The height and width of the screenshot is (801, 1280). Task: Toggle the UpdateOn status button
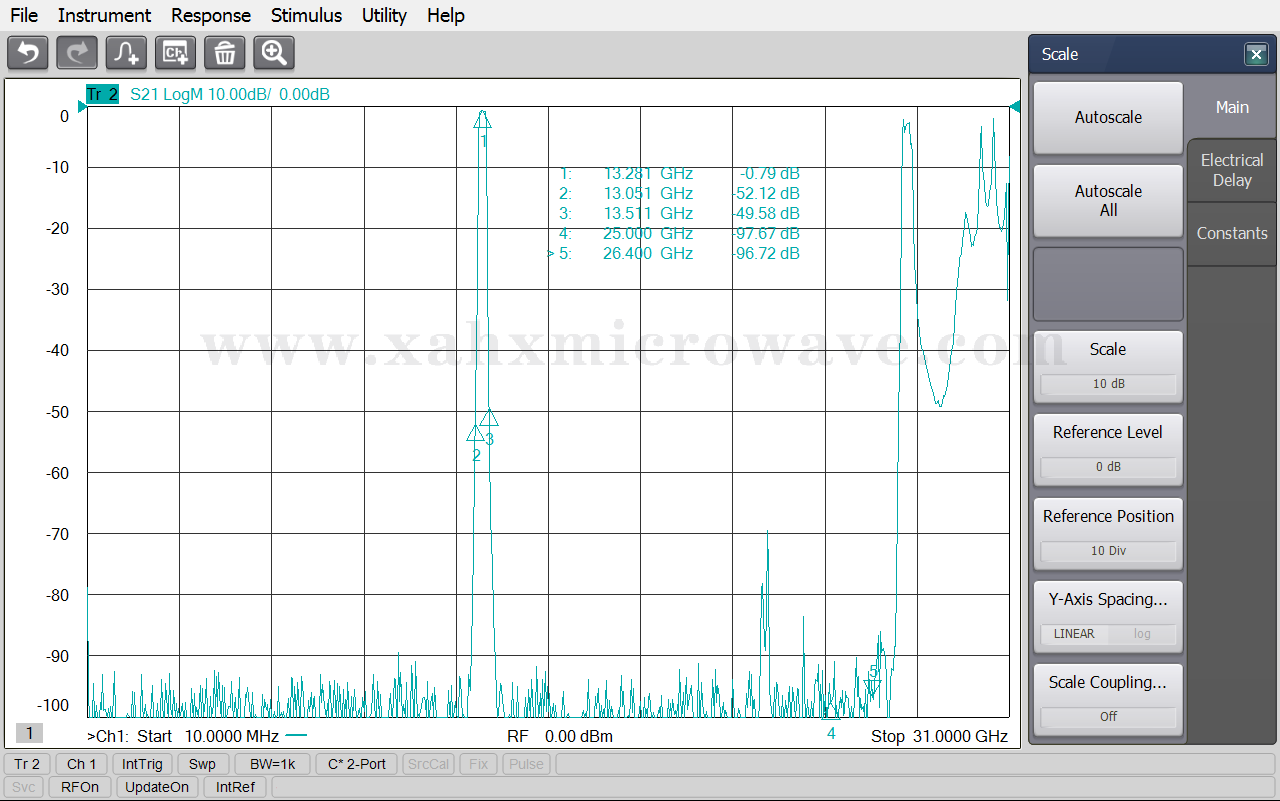(x=157, y=787)
